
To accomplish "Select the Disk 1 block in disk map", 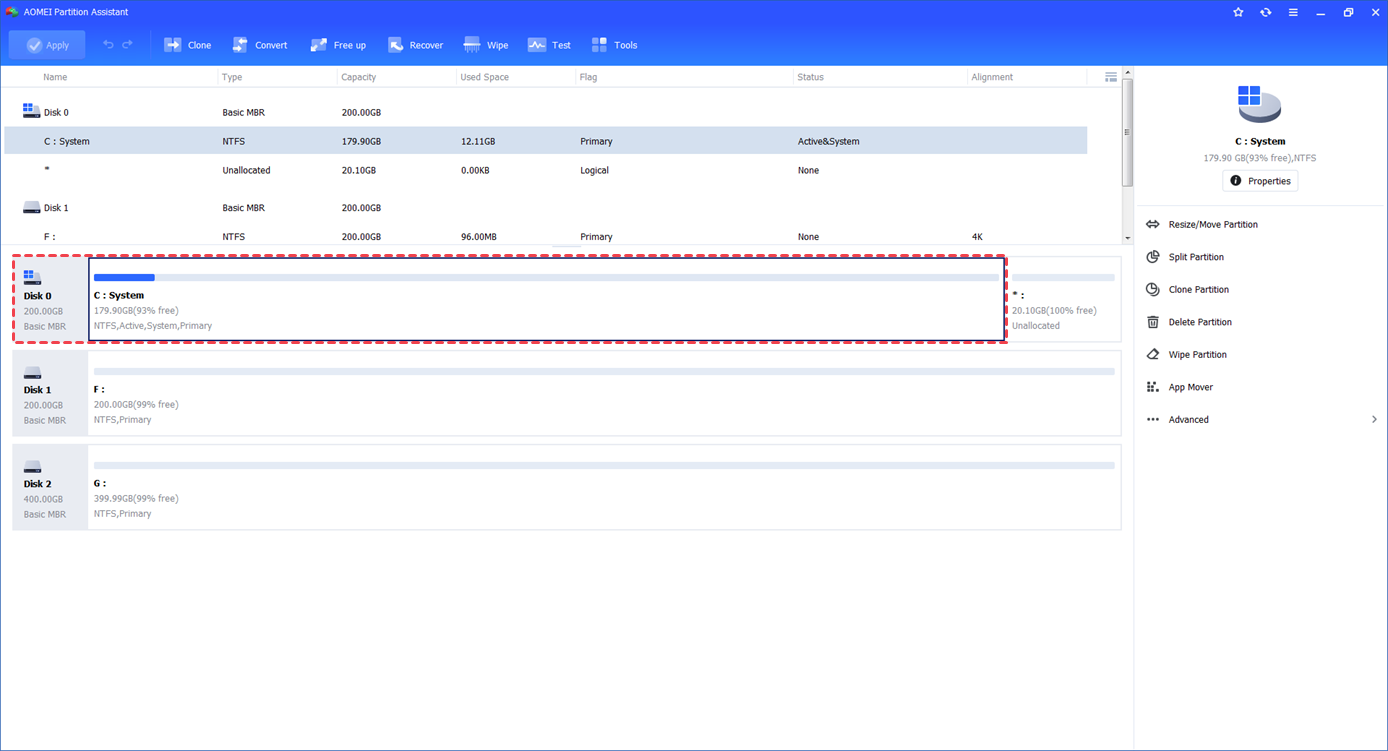I will pos(50,393).
